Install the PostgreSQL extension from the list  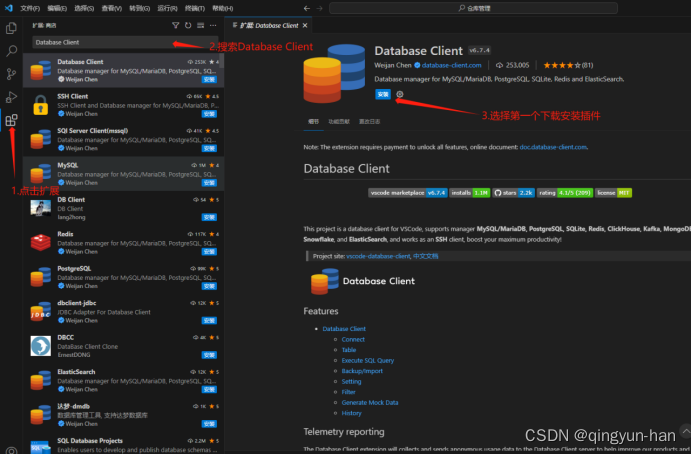click(209, 286)
